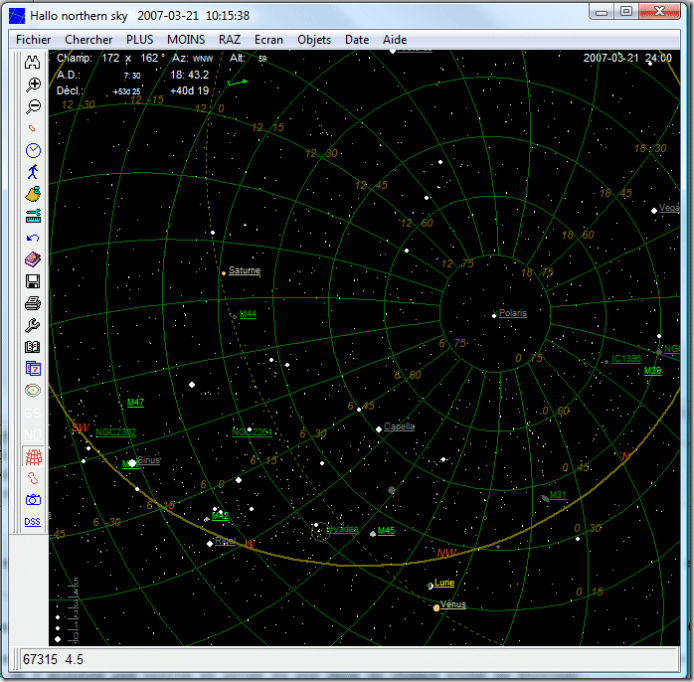Select the M39 object label

click(x=652, y=371)
